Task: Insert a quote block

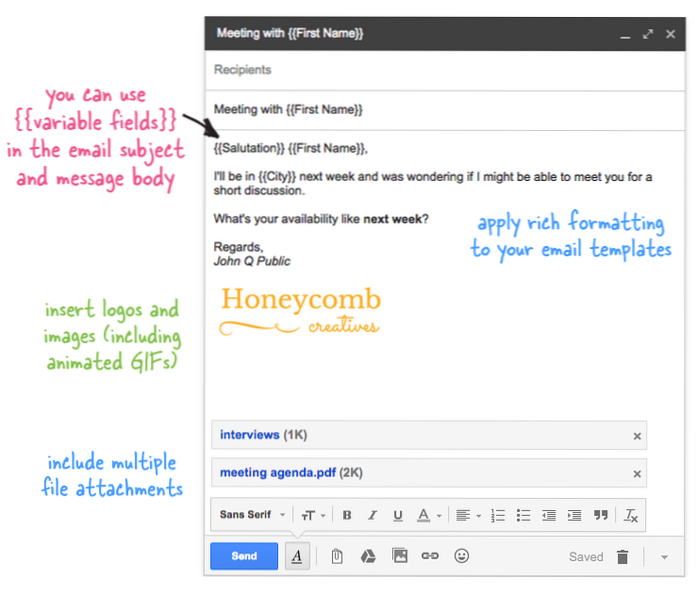Action: (x=600, y=515)
